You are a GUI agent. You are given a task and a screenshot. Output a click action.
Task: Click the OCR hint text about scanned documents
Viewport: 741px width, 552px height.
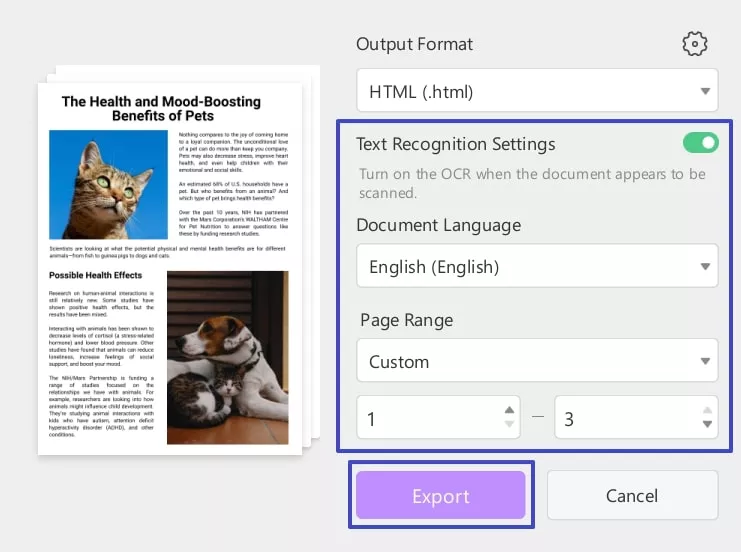pyautogui.click(x=532, y=183)
